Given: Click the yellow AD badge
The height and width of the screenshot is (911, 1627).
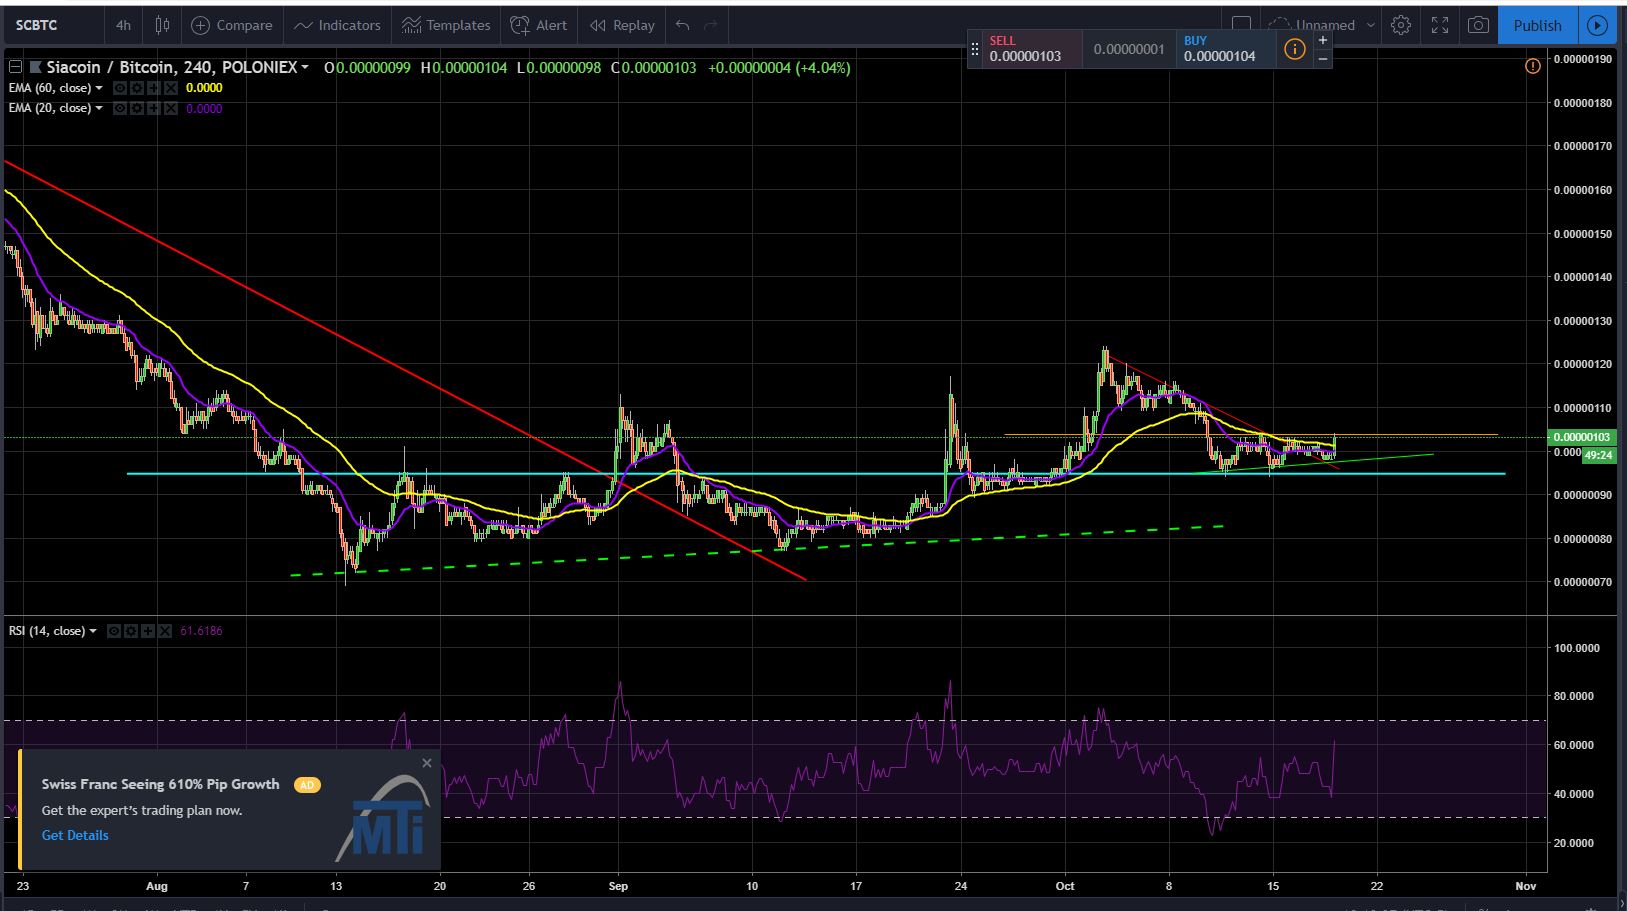Looking at the screenshot, I should 307,785.
